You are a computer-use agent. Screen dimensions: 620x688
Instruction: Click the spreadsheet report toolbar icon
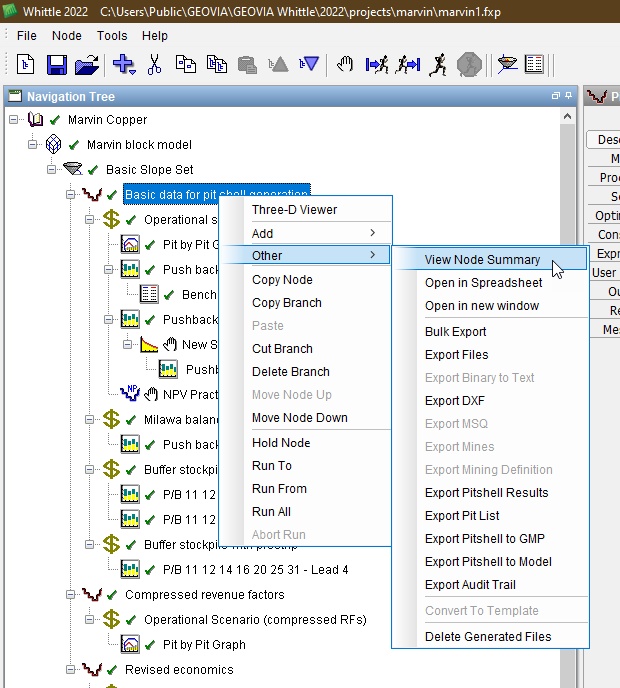tap(534, 64)
